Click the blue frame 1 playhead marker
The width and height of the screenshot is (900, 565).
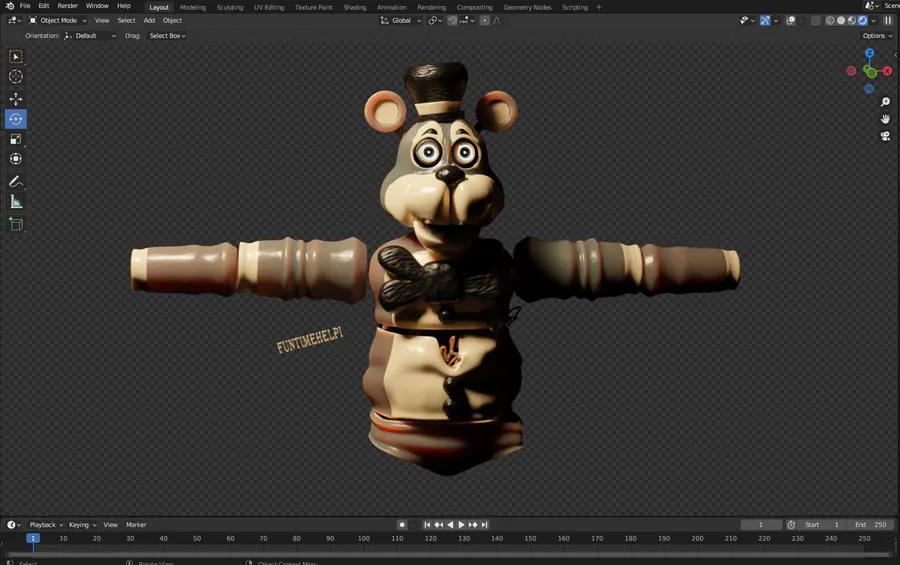tap(33, 539)
